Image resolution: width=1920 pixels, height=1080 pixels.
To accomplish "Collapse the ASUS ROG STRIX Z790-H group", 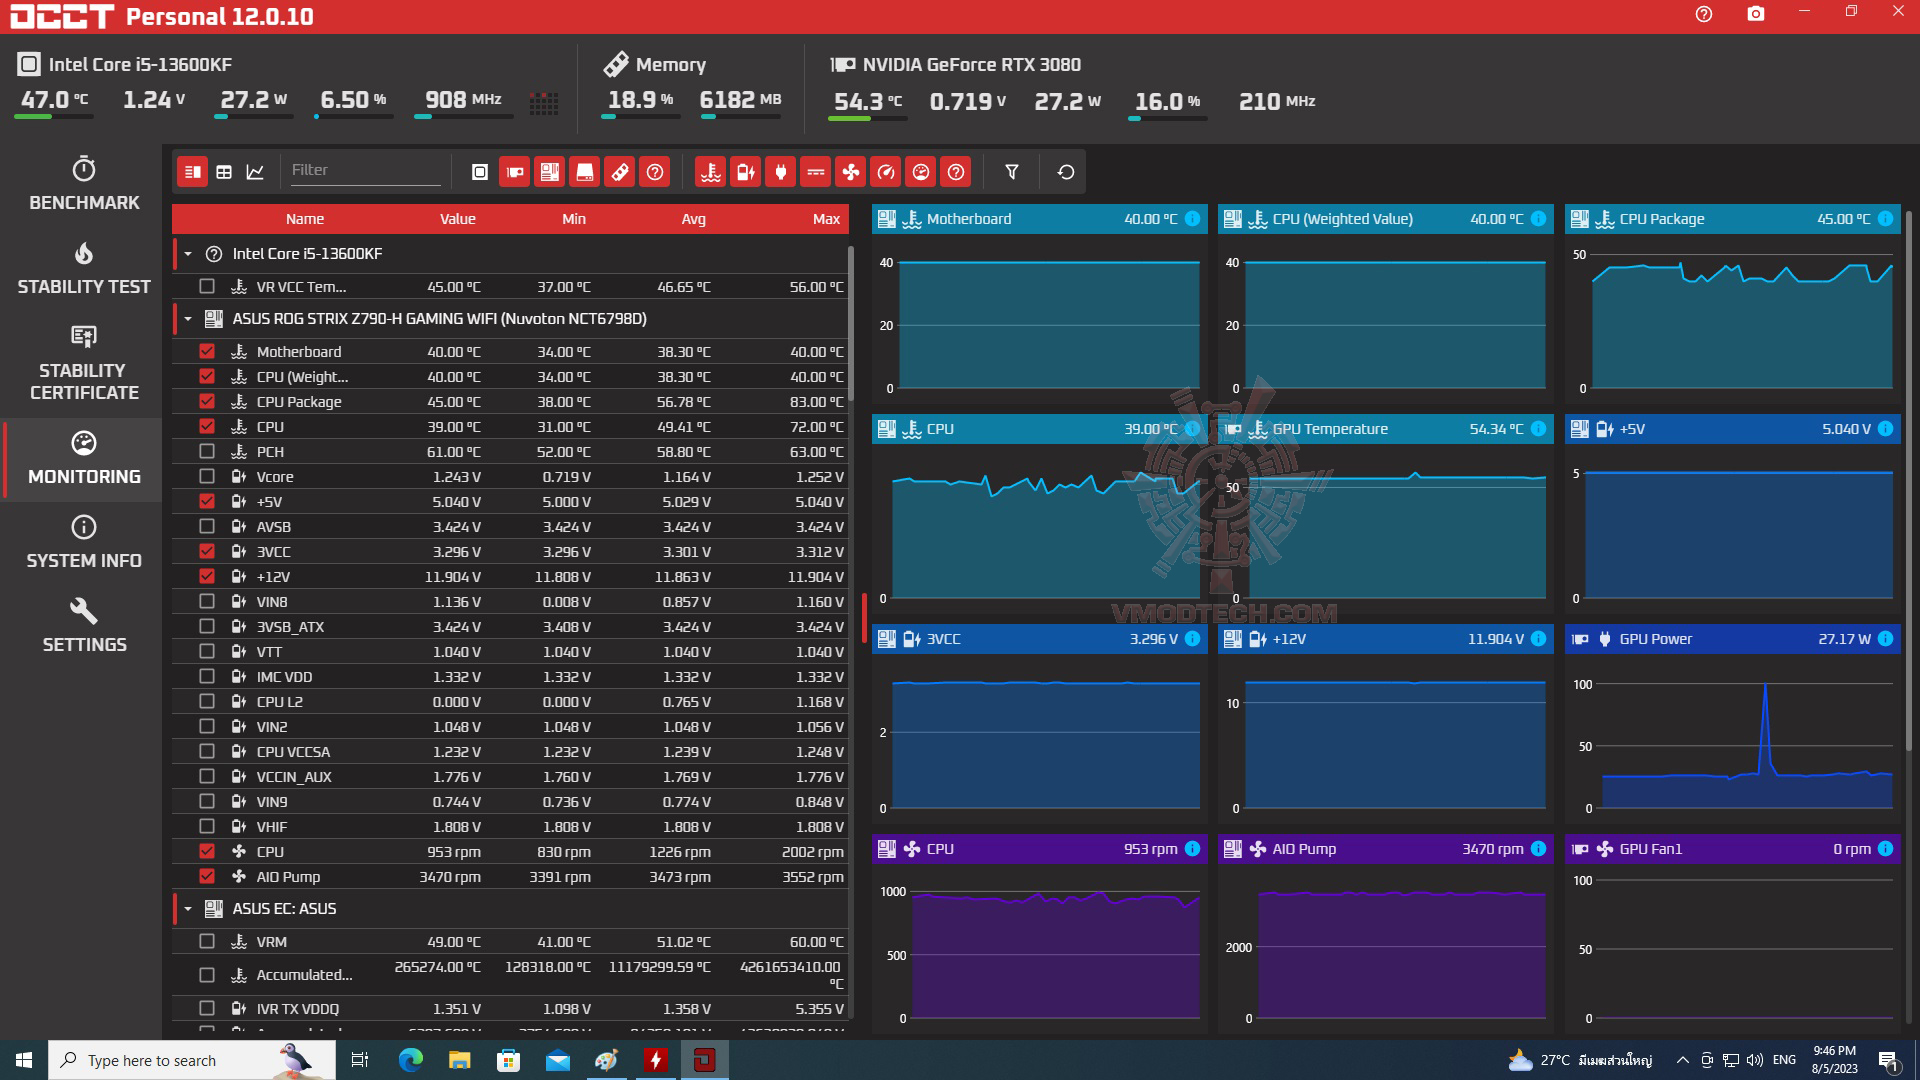I will 188,319.
